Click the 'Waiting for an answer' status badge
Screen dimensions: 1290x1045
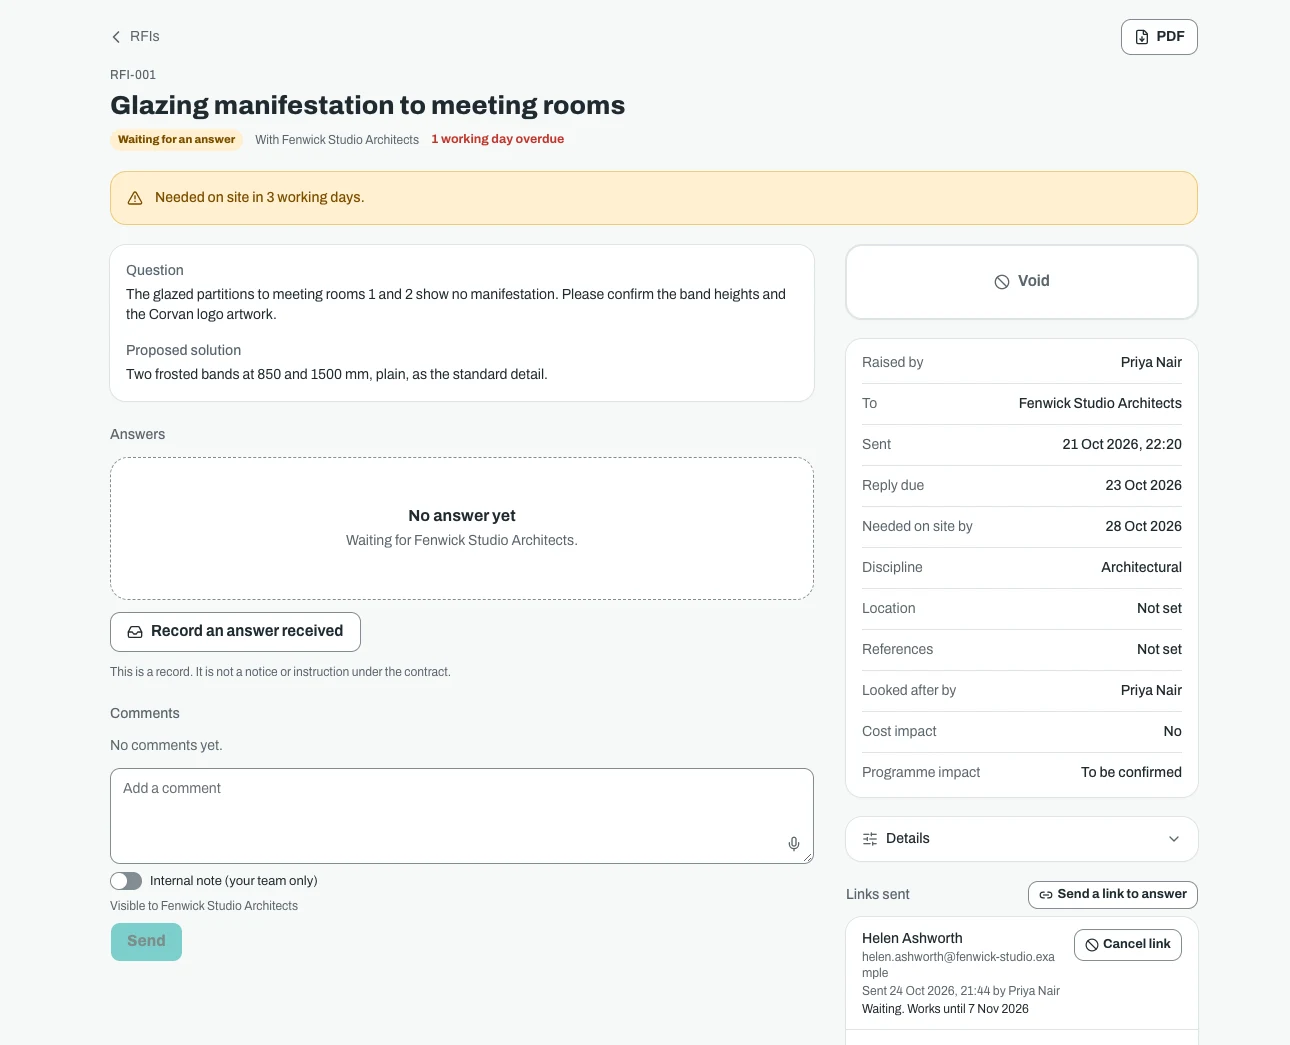coord(177,140)
